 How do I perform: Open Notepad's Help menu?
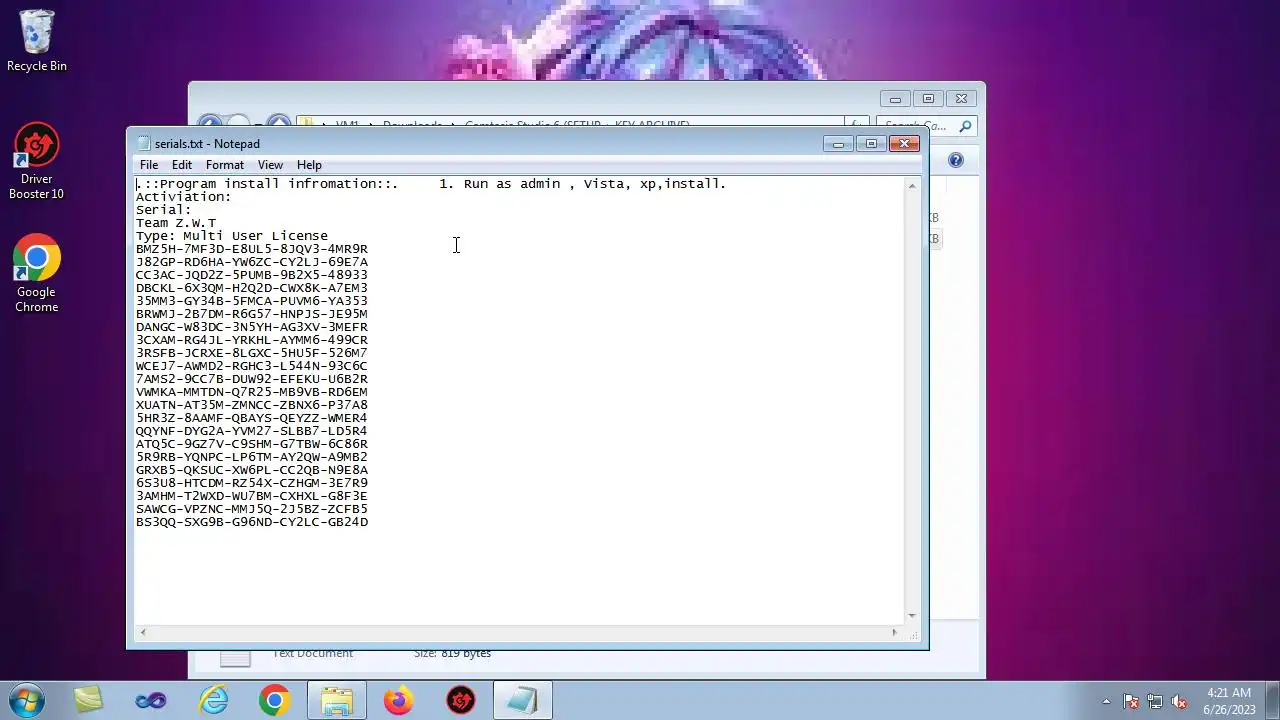309,165
